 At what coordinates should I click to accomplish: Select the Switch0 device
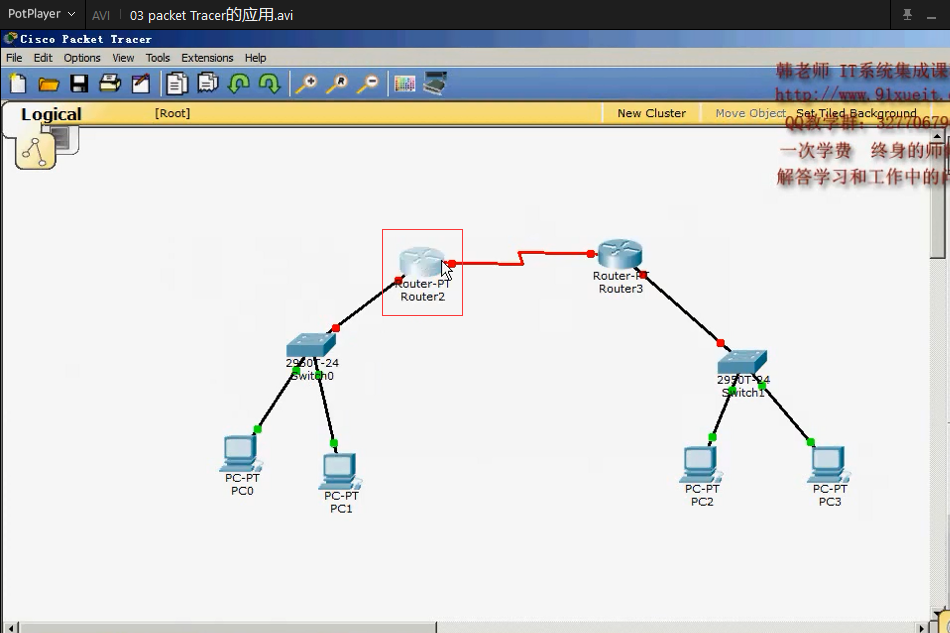311,345
